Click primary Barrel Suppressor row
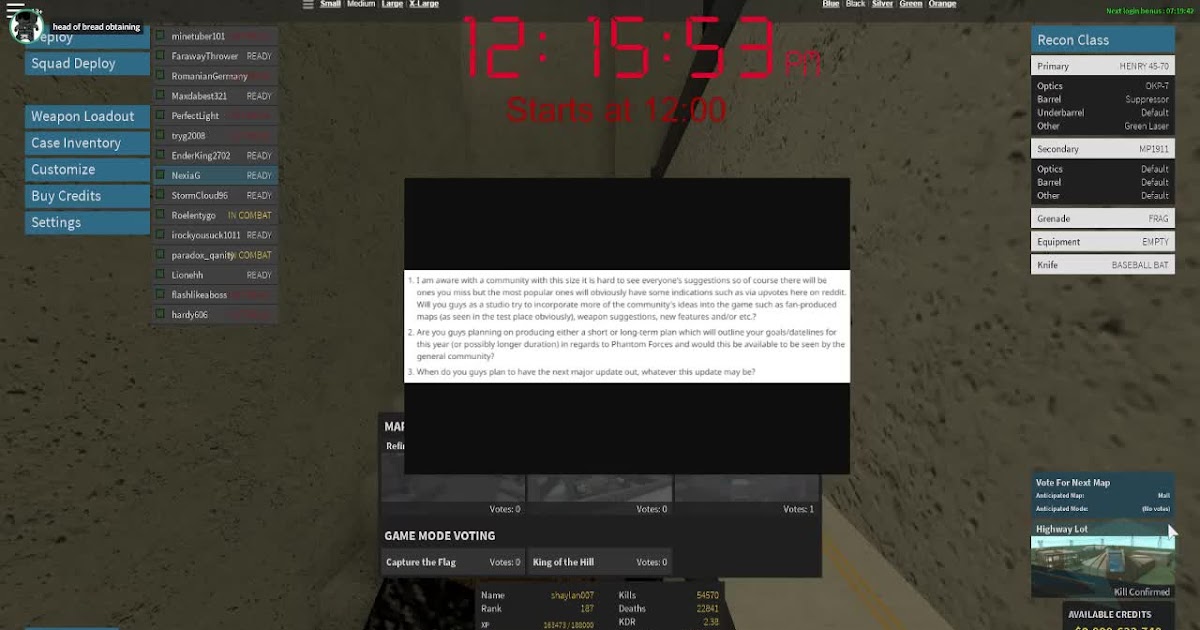The image size is (1200, 630). coord(1103,100)
